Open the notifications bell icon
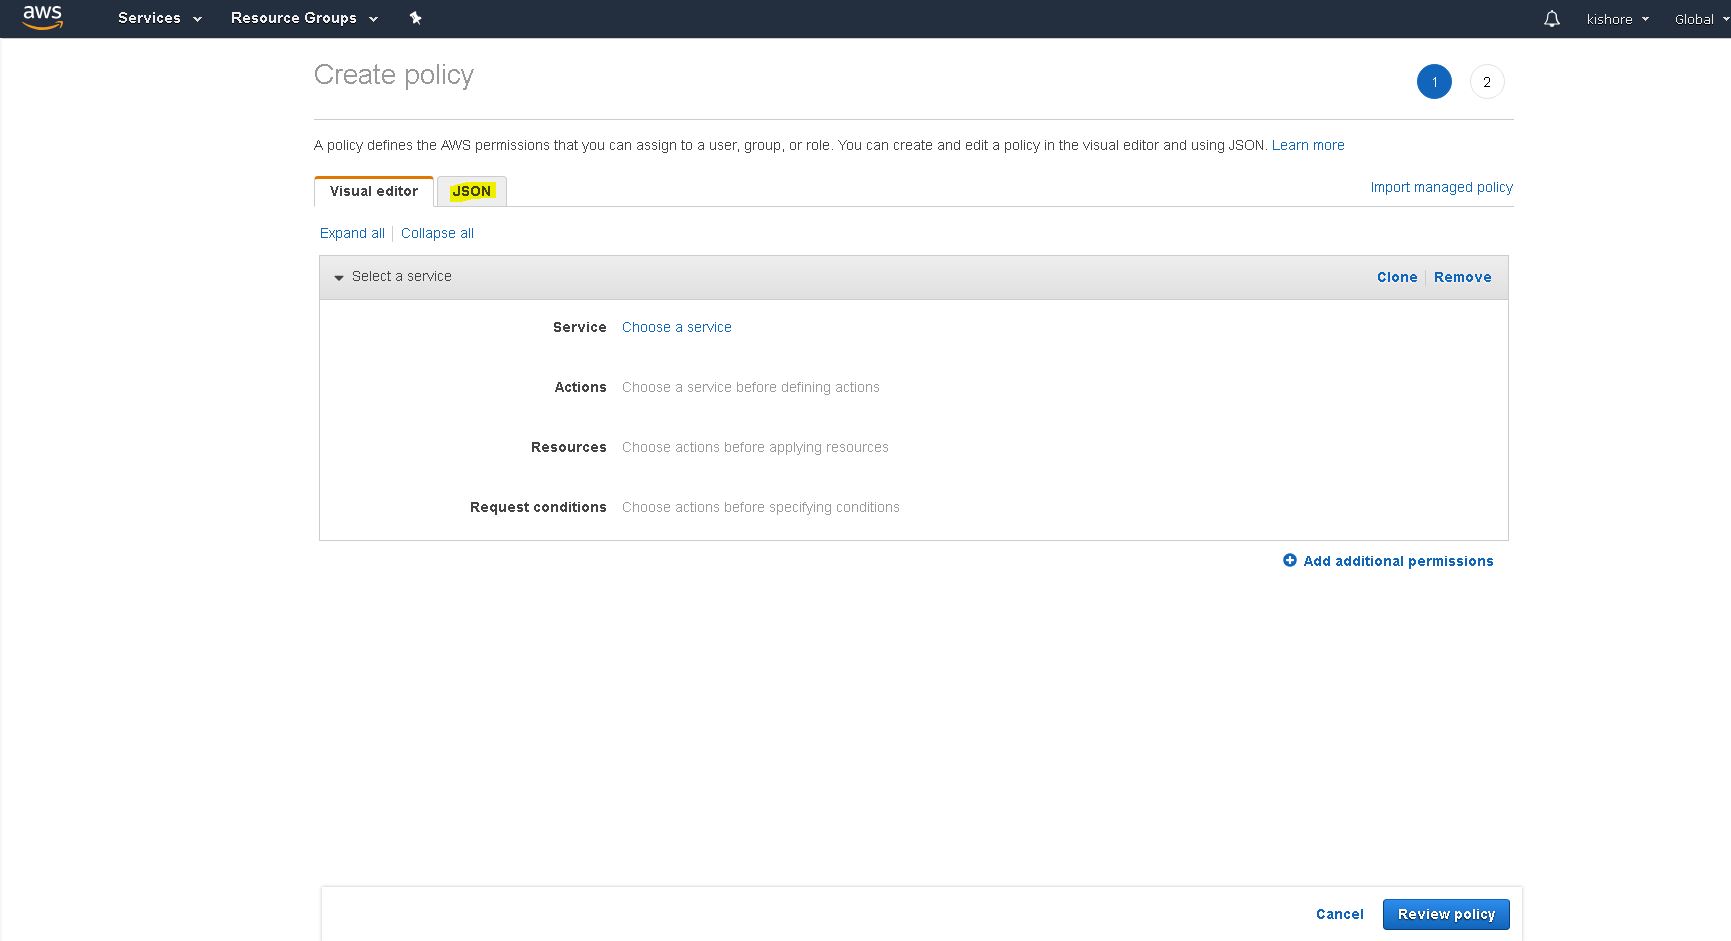This screenshot has width=1731, height=941. coord(1551,19)
